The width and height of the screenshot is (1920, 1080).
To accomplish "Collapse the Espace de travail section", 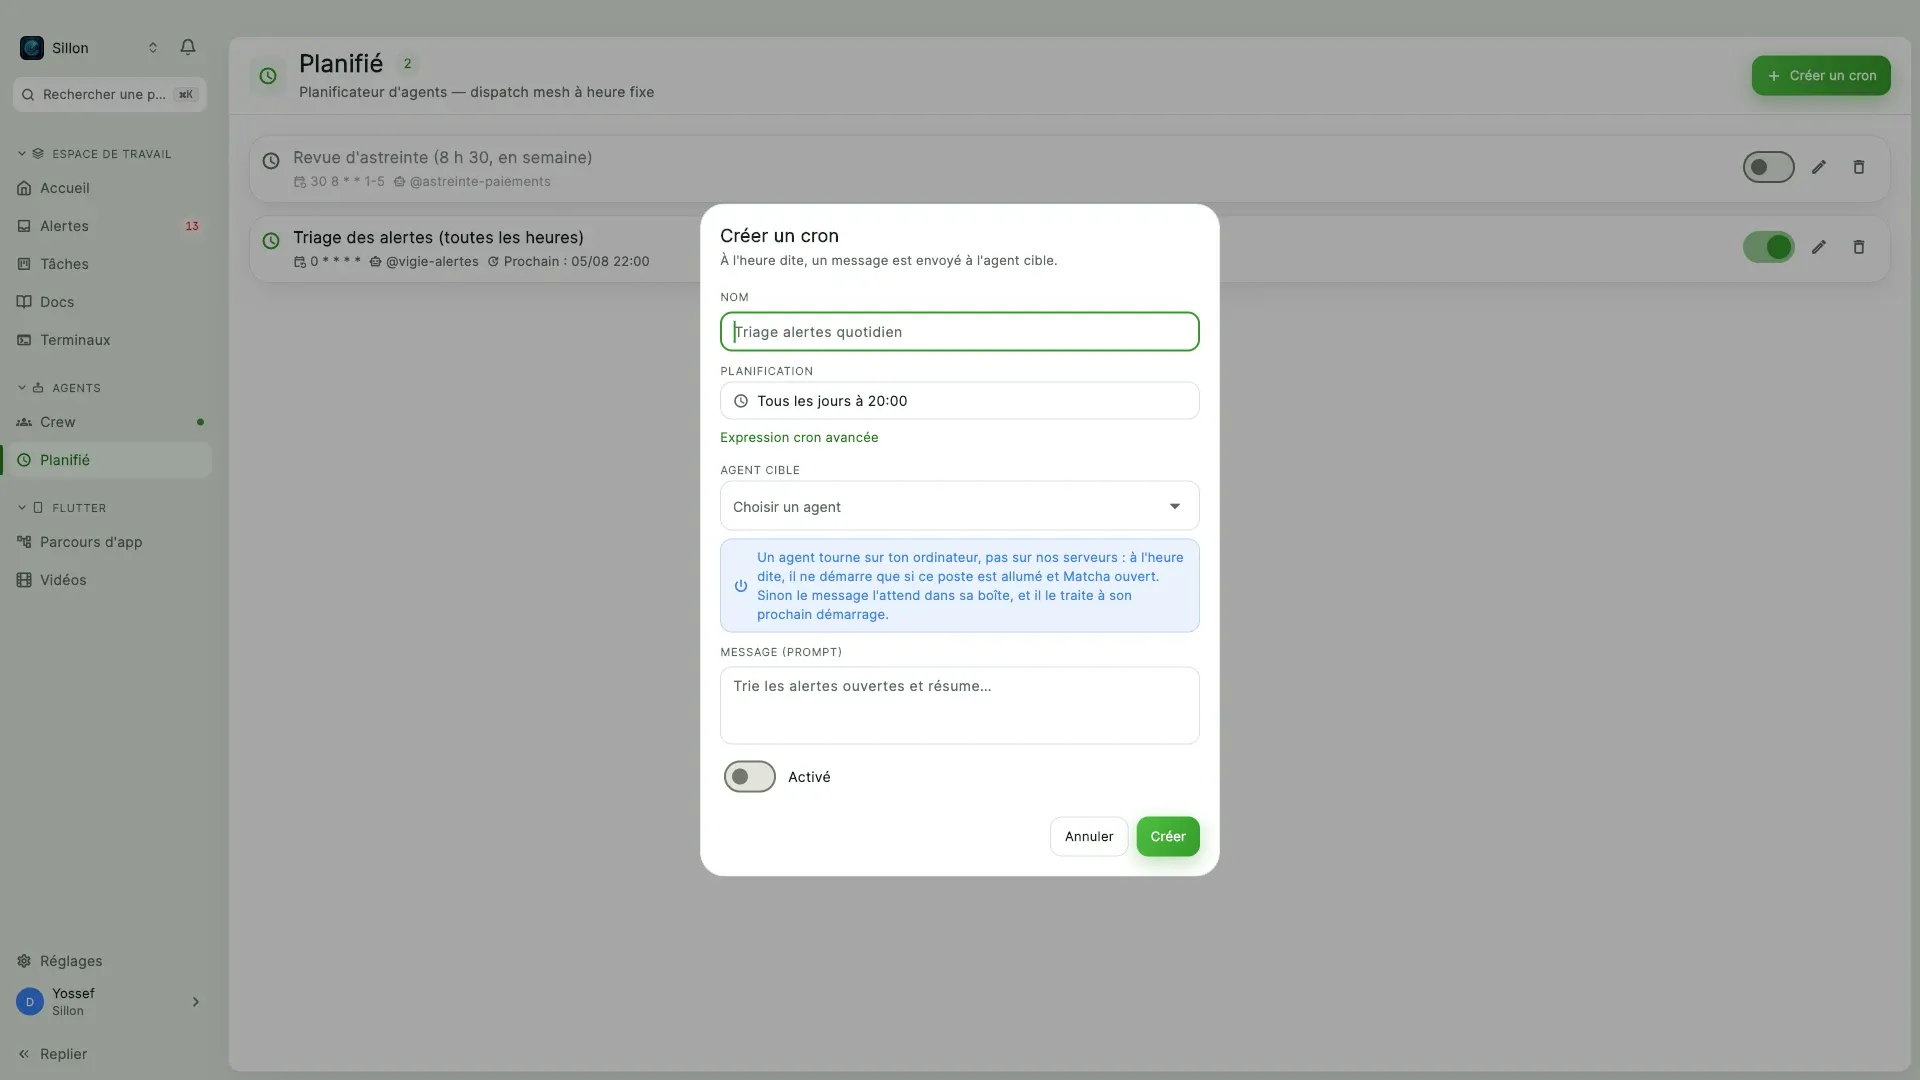I will [22, 154].
